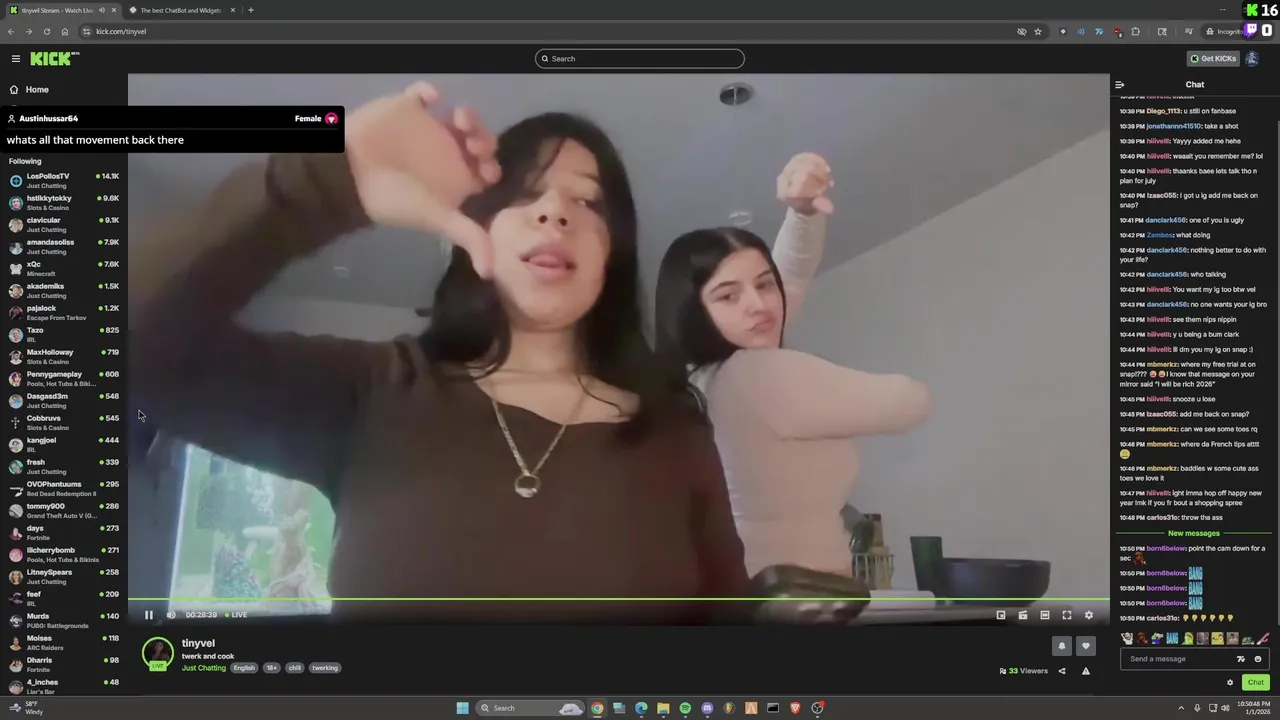
Task: Click the Twitch icon at top right
Action: point(1250,31)
